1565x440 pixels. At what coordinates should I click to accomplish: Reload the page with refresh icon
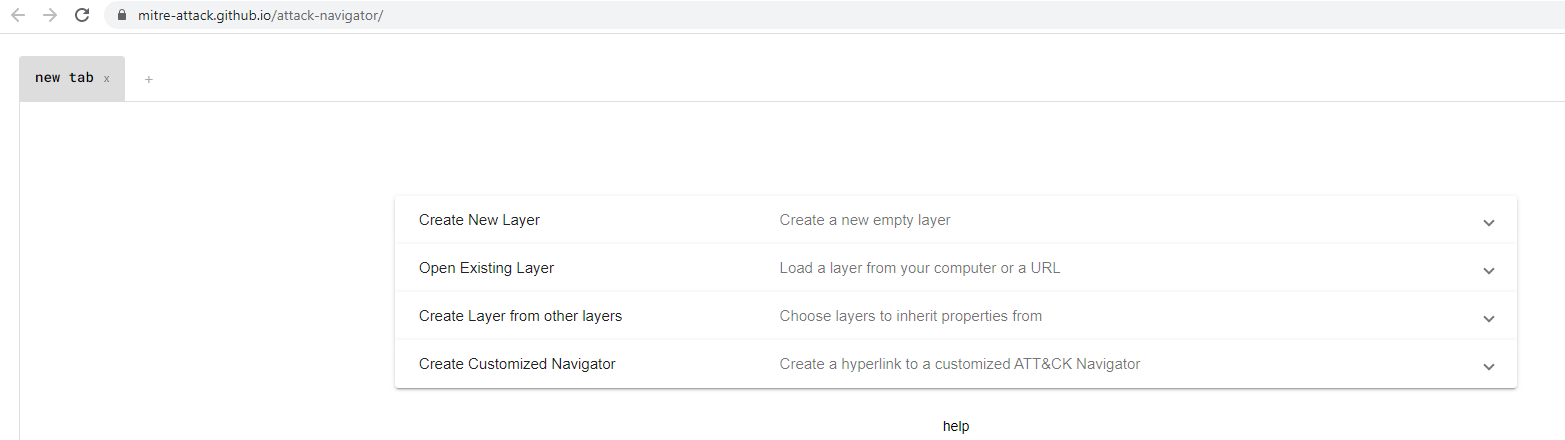click(x=82, y=15)
